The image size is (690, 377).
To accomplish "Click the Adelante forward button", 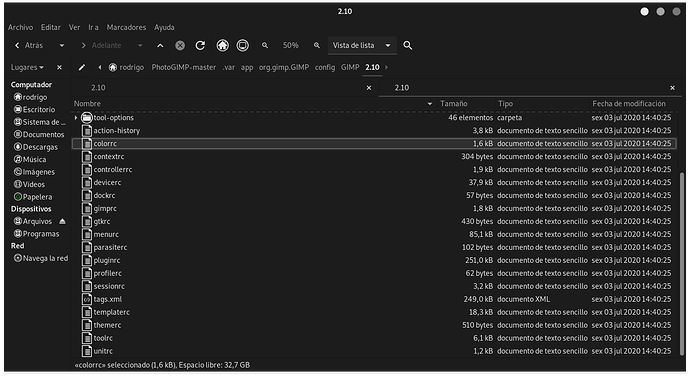I will click(x=101, y=45).
